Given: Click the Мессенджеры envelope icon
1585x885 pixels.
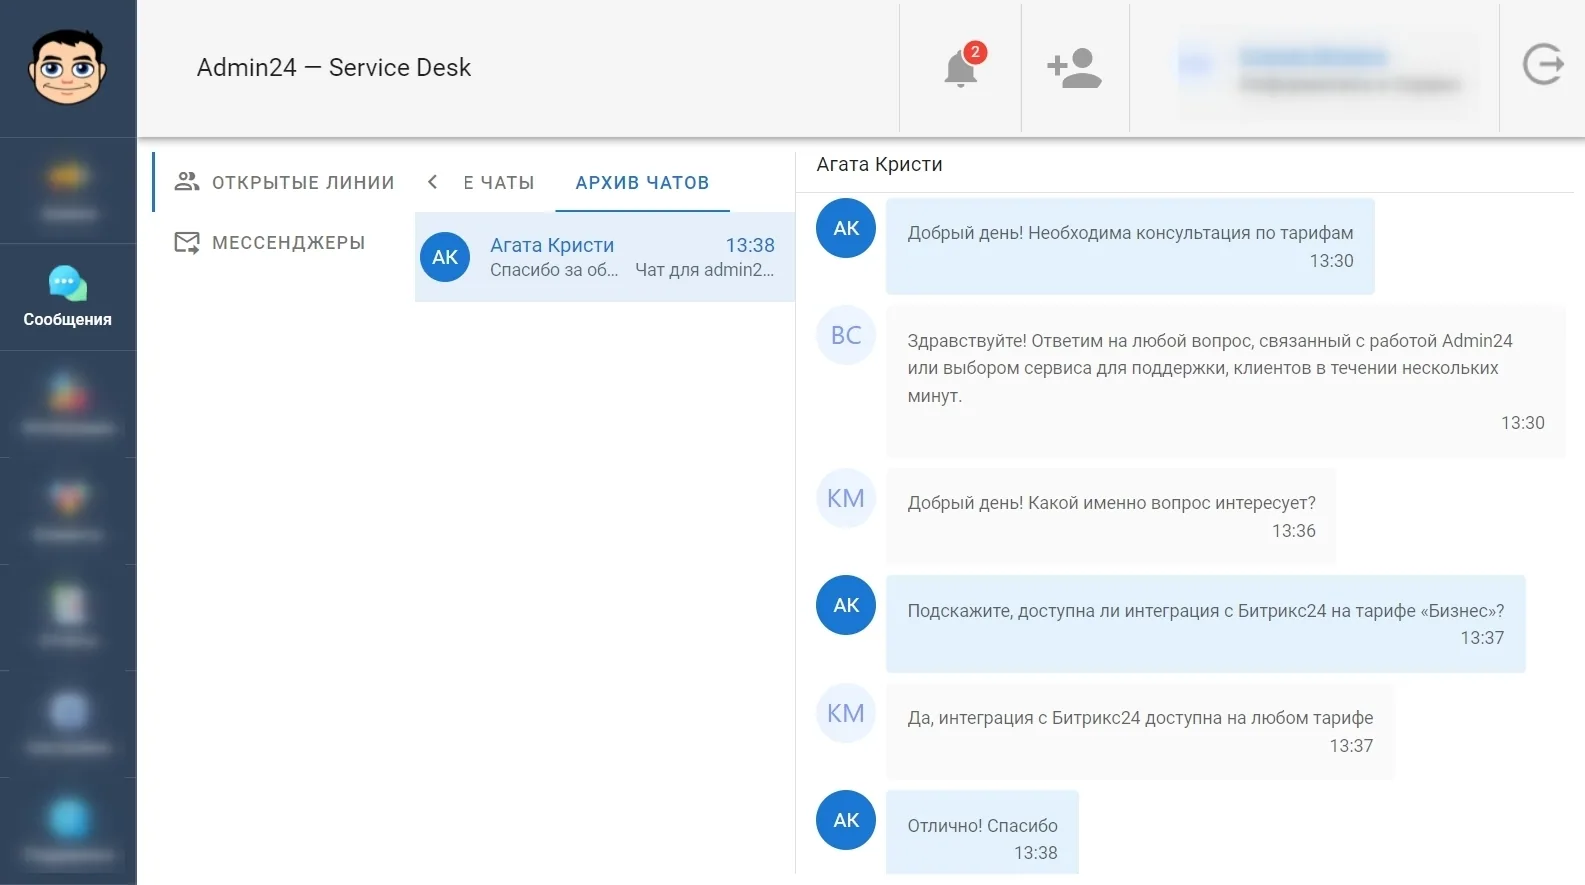Looking at the screenshot, I should (x=187, y=242).
